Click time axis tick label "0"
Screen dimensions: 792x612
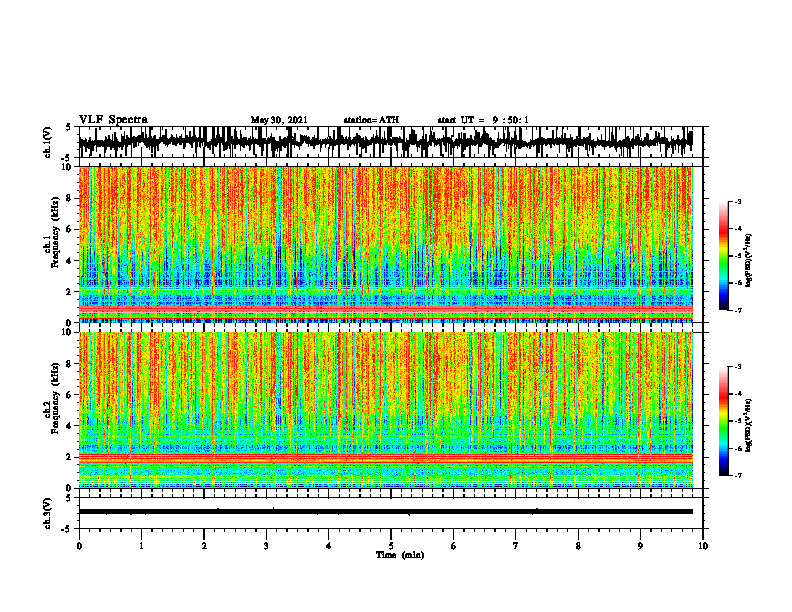79,546
